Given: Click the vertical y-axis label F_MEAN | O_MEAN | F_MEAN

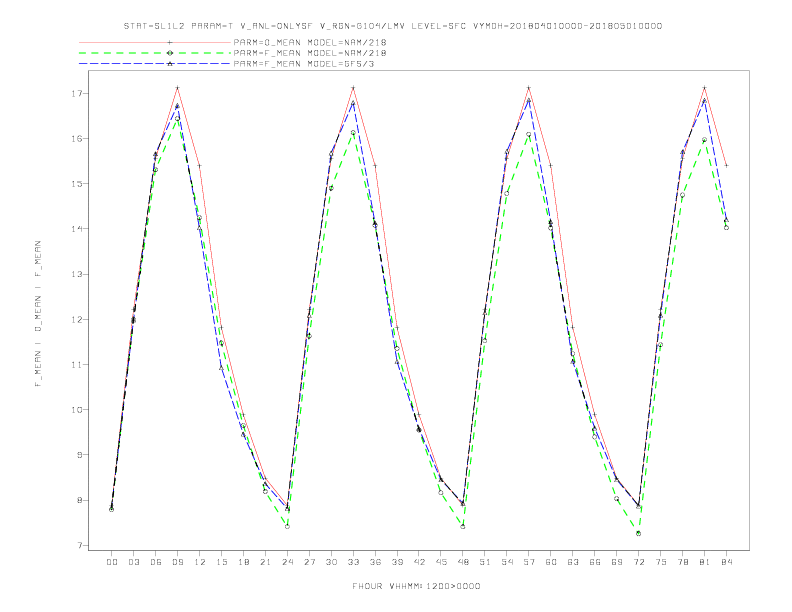Looking at the screenshot, I should coord(38,314).
